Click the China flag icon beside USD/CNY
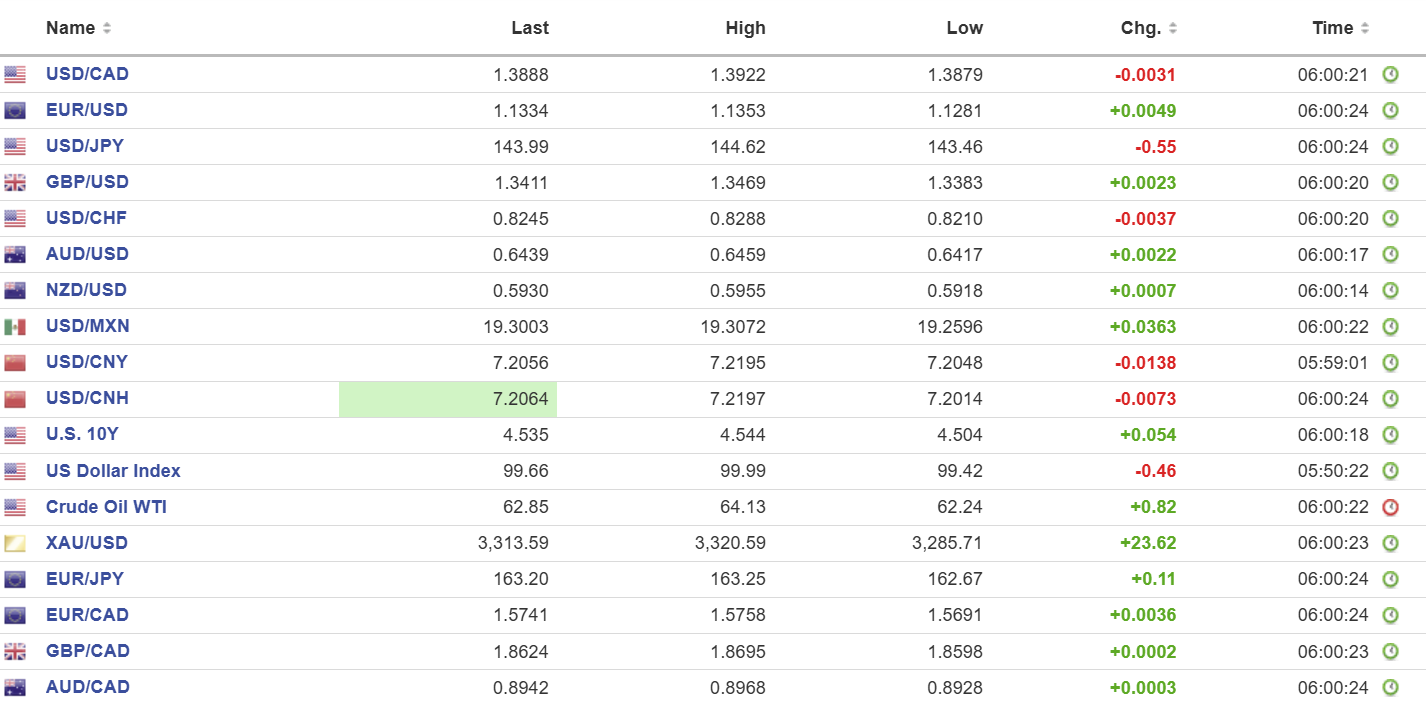The image size is (1426, 703). pyautogui.click(x=15, y=363)
